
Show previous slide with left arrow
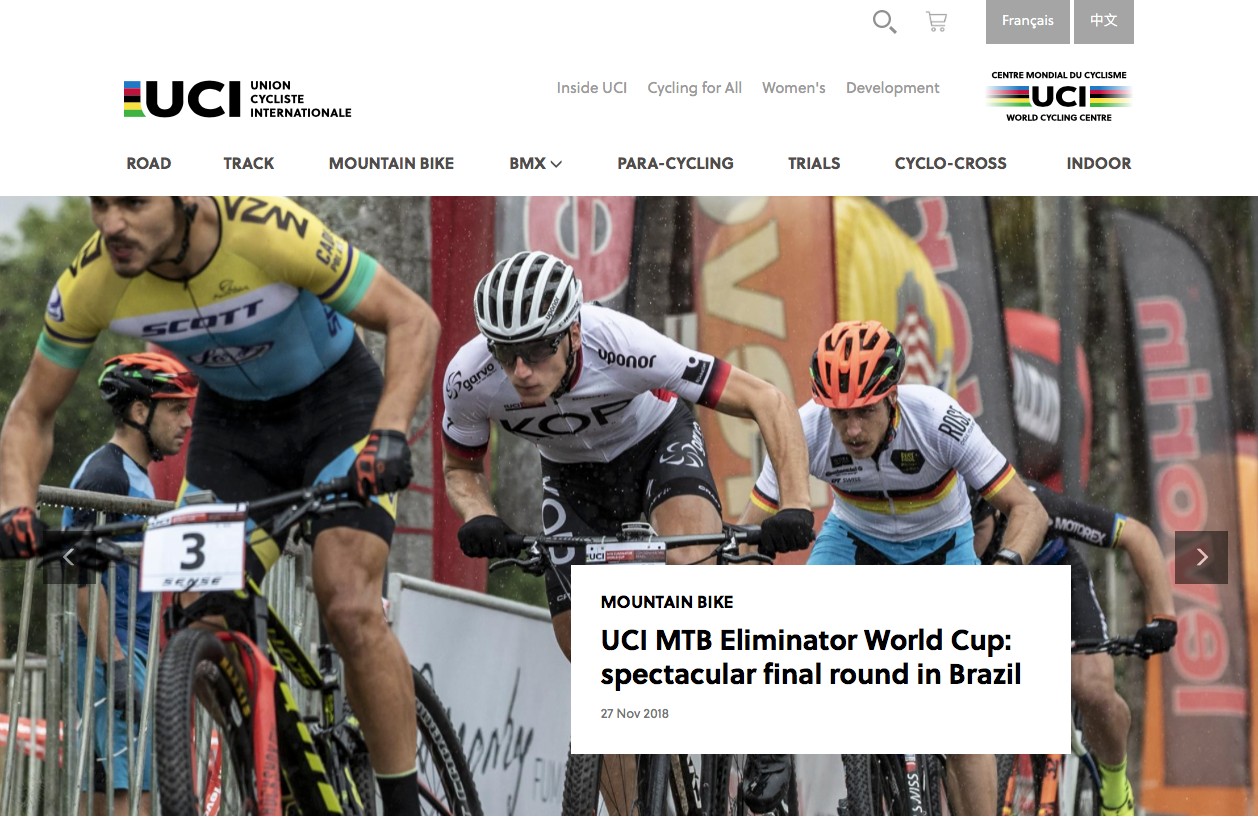[x=69, y=557]
